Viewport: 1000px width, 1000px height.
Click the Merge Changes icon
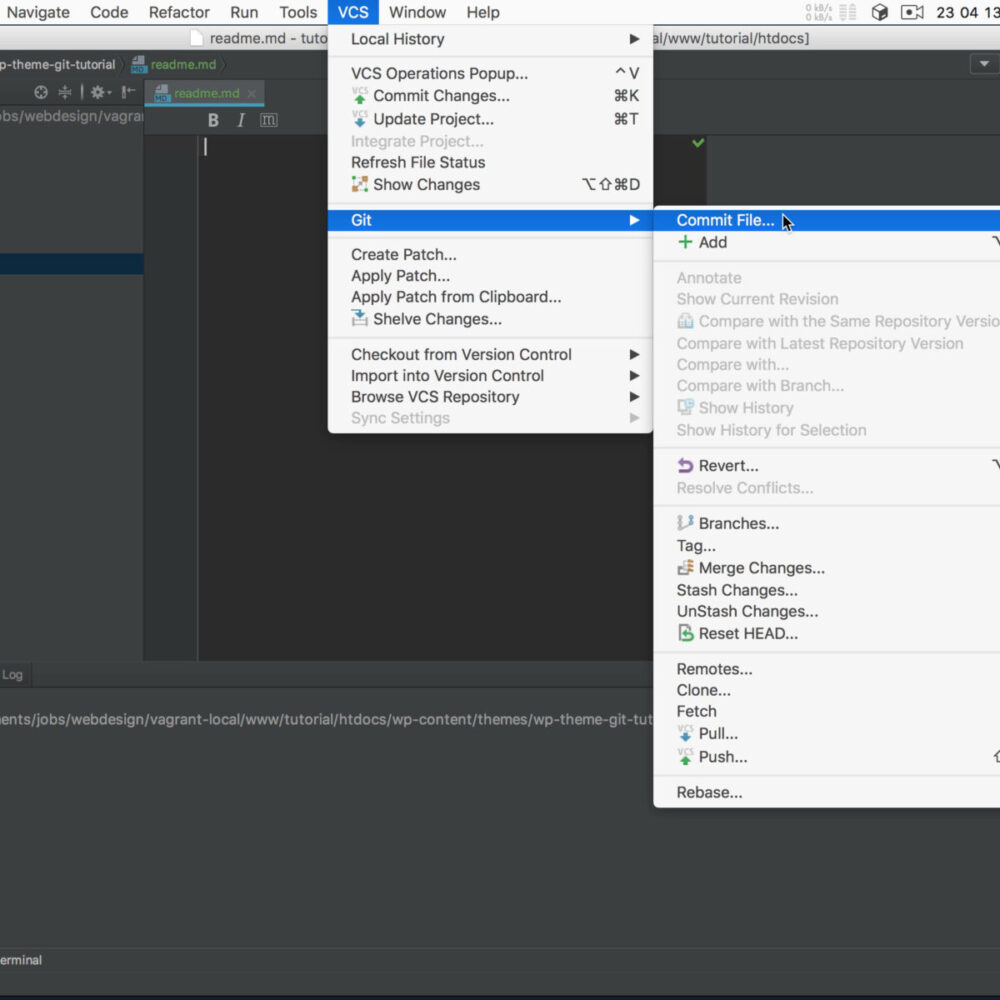(685, 568)
